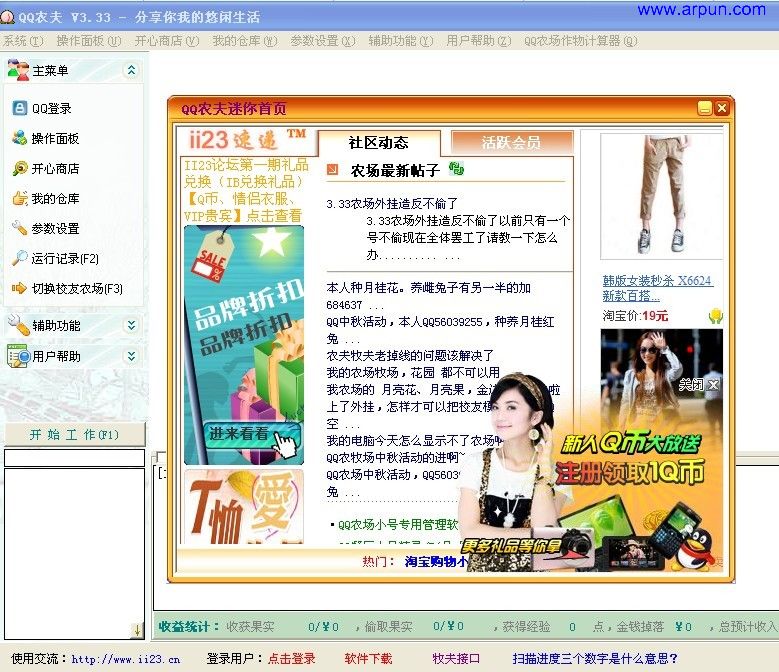Expand the 辅助功能 section chevron
Screen dimensions: 779x672
click(x=131, y=325)
